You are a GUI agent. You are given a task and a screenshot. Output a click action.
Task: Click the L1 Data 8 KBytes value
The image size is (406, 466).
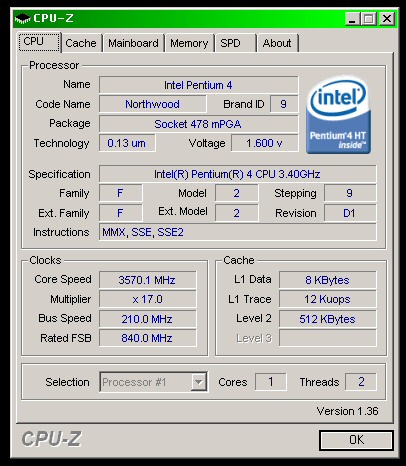327,280
